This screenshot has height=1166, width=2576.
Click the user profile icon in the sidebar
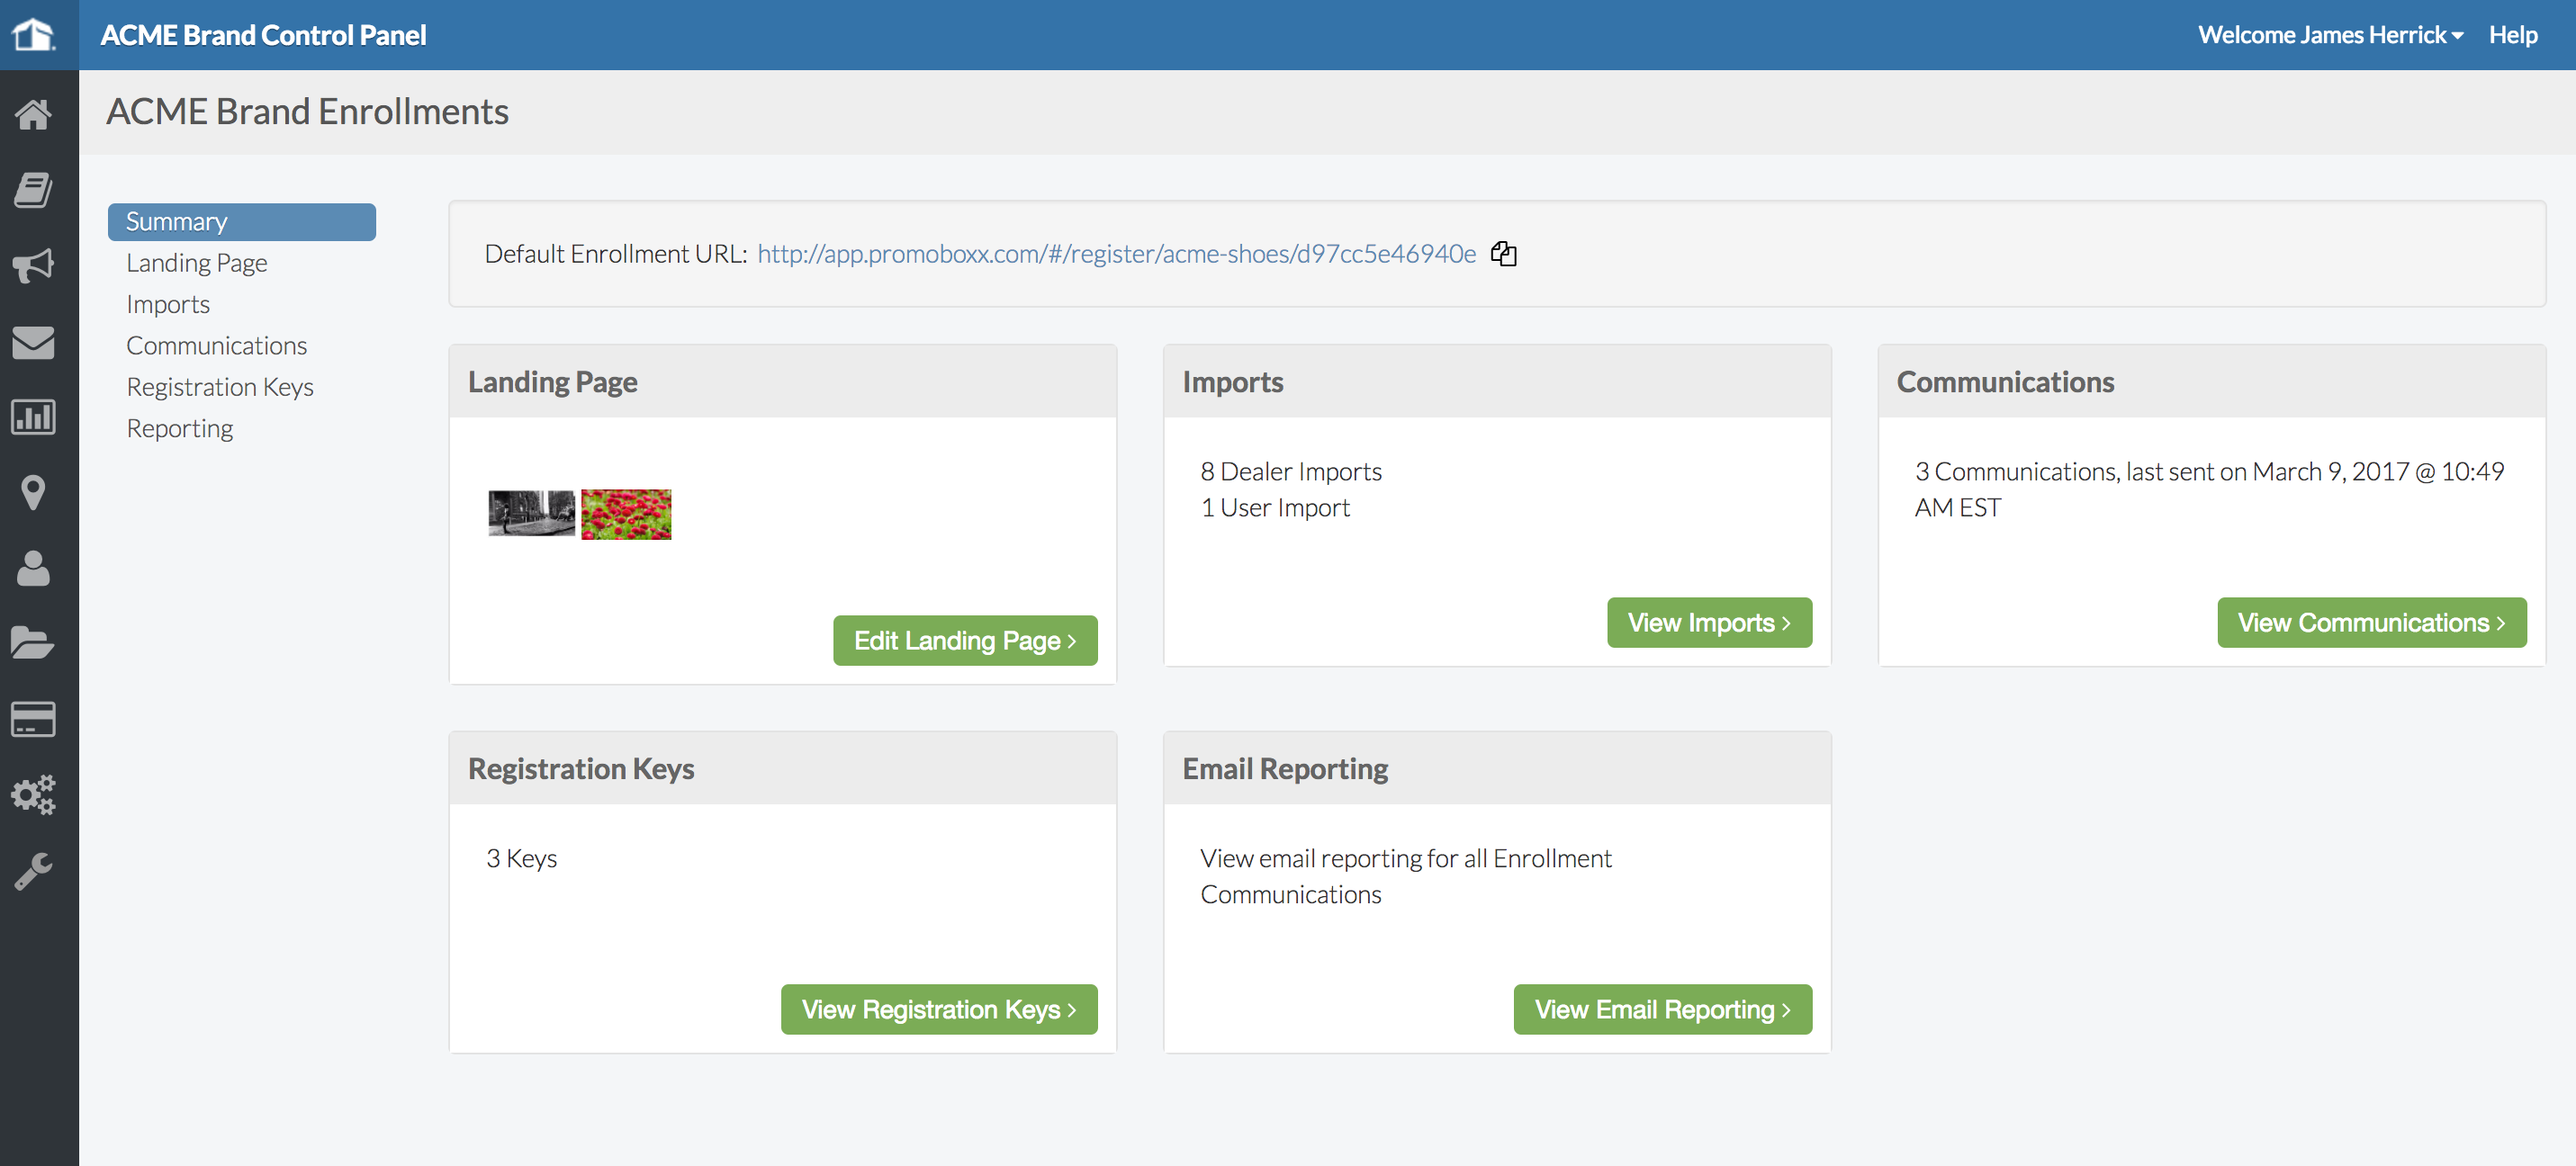(x=33, y=568)
